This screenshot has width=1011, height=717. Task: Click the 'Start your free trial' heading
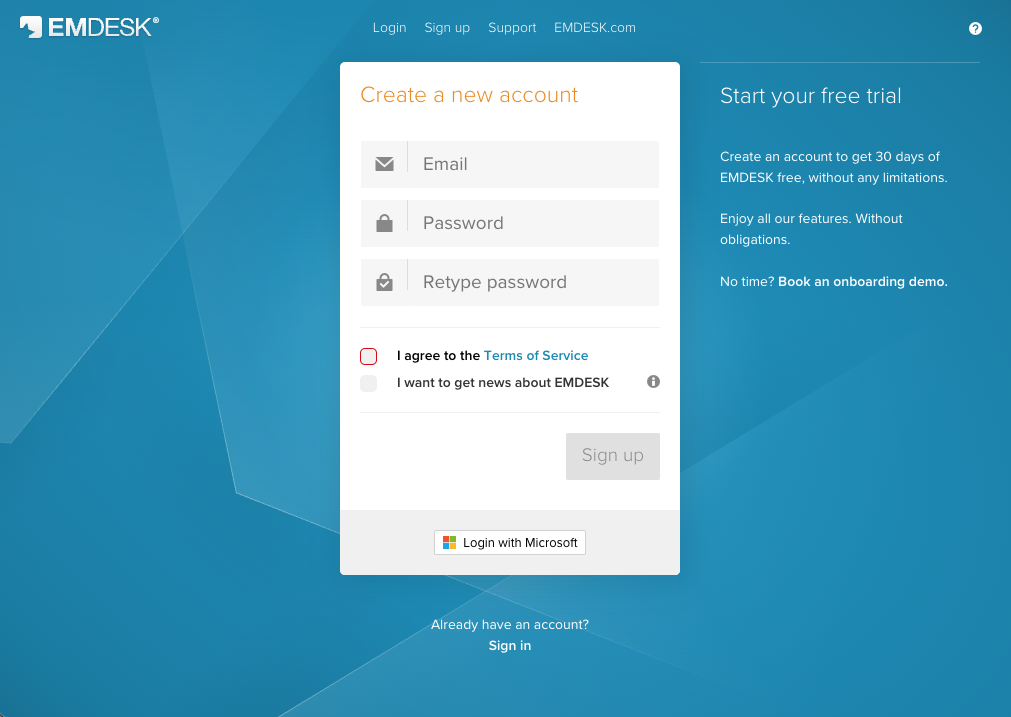[x=810, y=95]
